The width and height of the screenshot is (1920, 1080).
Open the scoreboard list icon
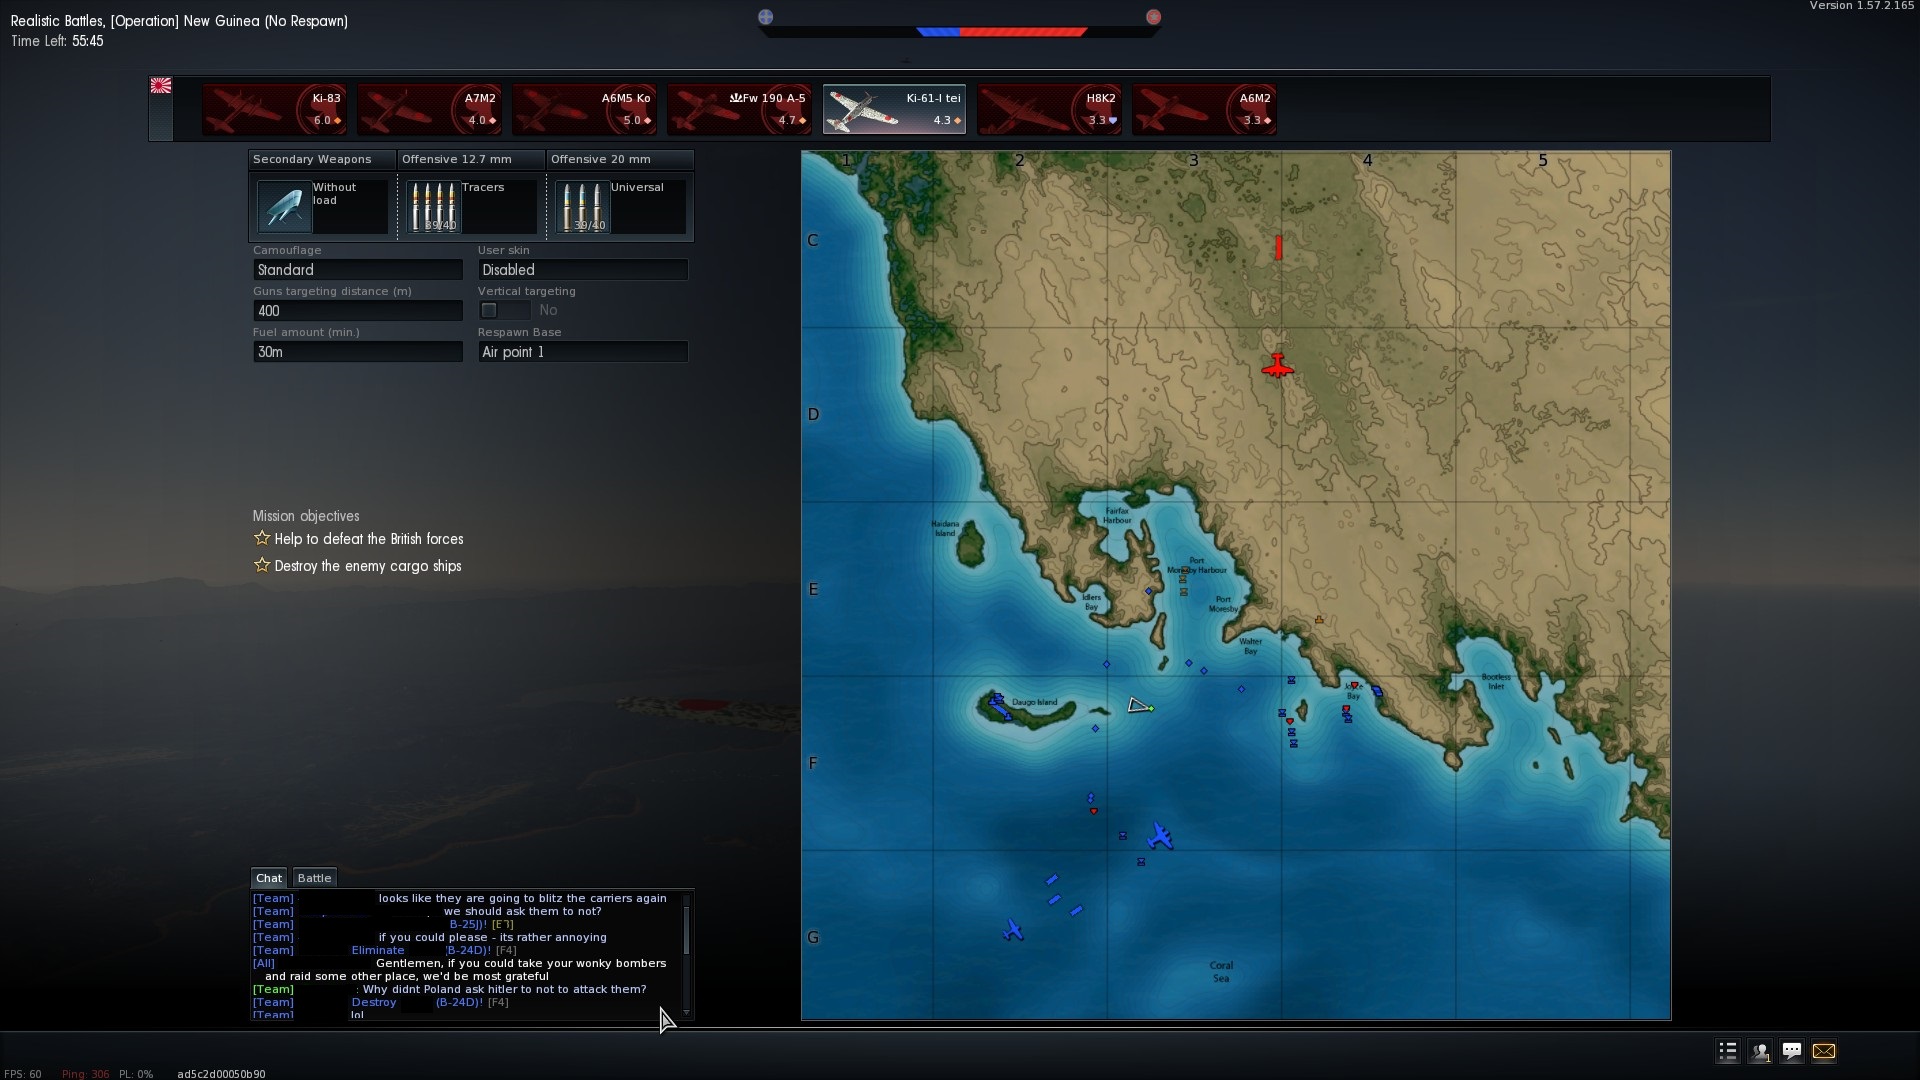(x=1727, y=1051)
